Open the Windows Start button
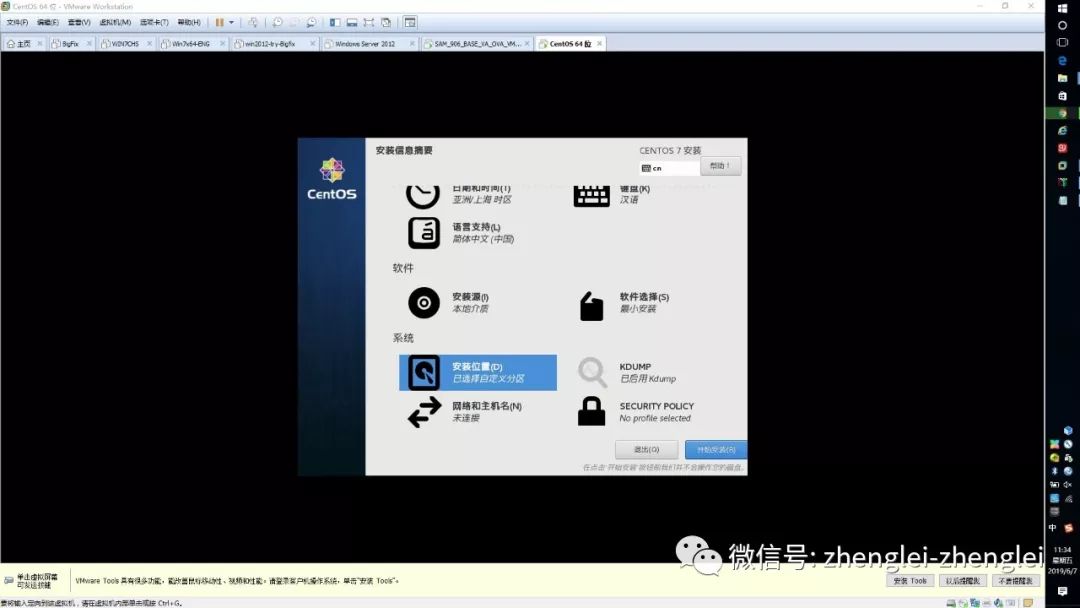The width and height of the screenshot is (1080, 608). click(1062, 8)
